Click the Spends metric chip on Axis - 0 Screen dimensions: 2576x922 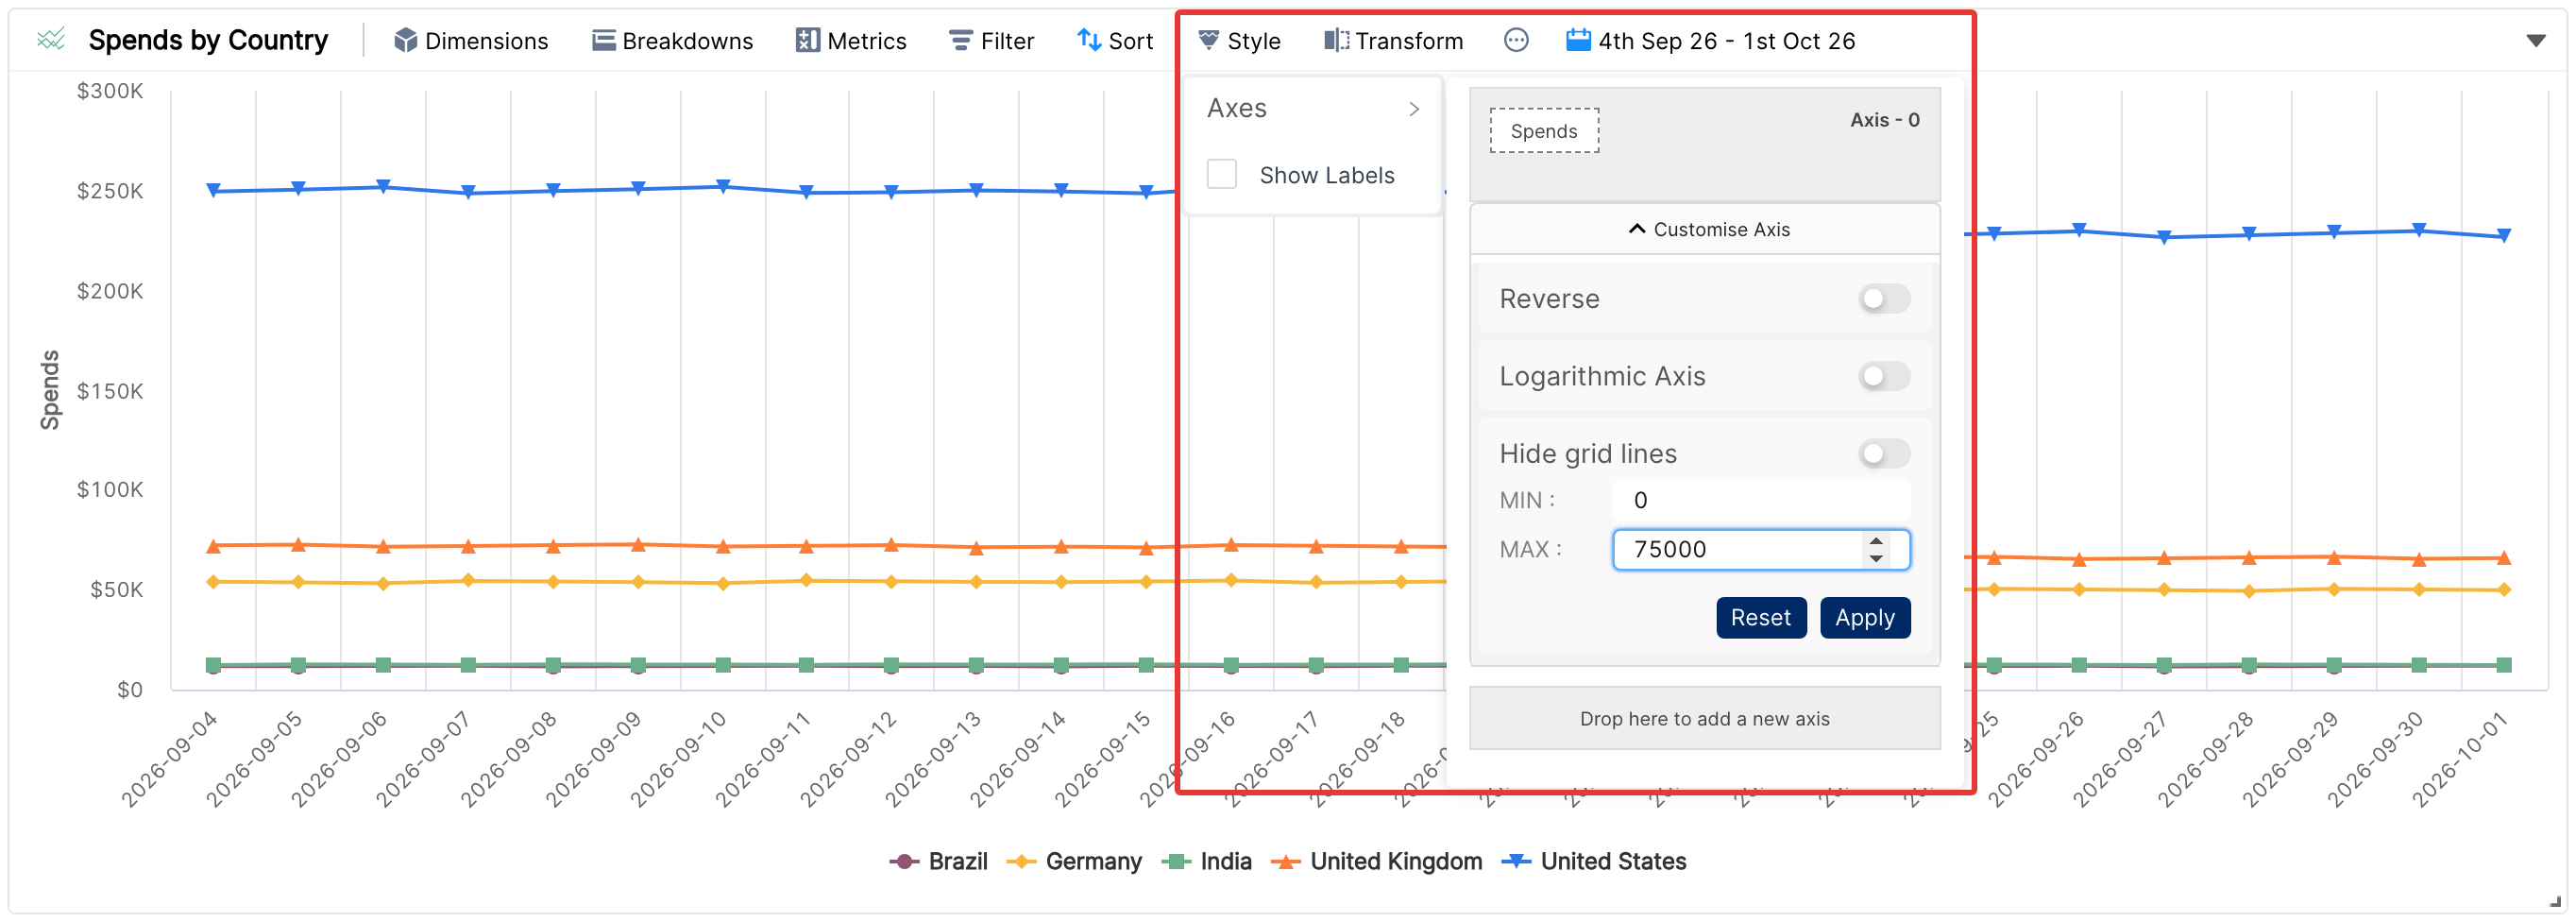pyautogui.click(x=1544, y=131)
